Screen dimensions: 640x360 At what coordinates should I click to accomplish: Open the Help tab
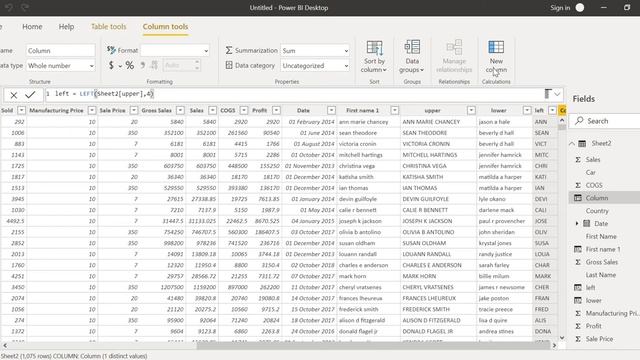(66, 27)
